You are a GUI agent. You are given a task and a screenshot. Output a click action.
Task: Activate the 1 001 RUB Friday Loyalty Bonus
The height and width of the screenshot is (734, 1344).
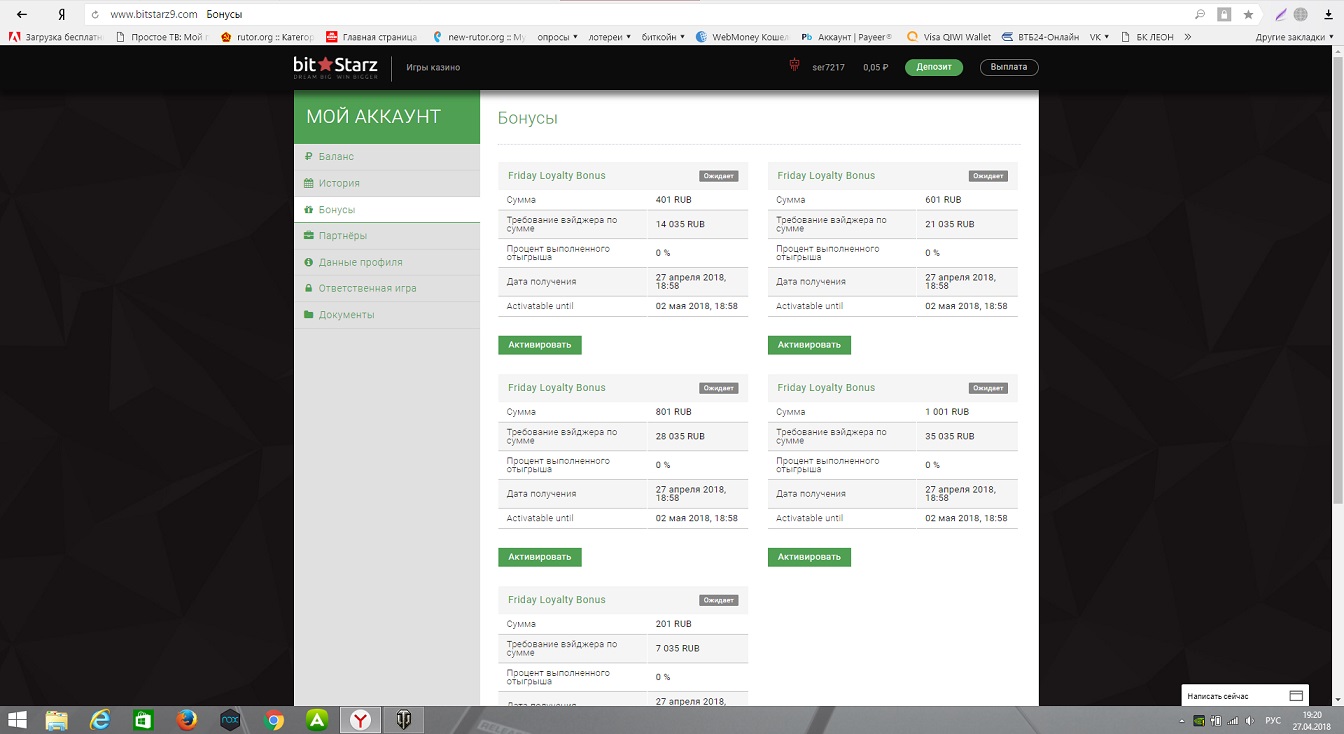coord(809,557)
